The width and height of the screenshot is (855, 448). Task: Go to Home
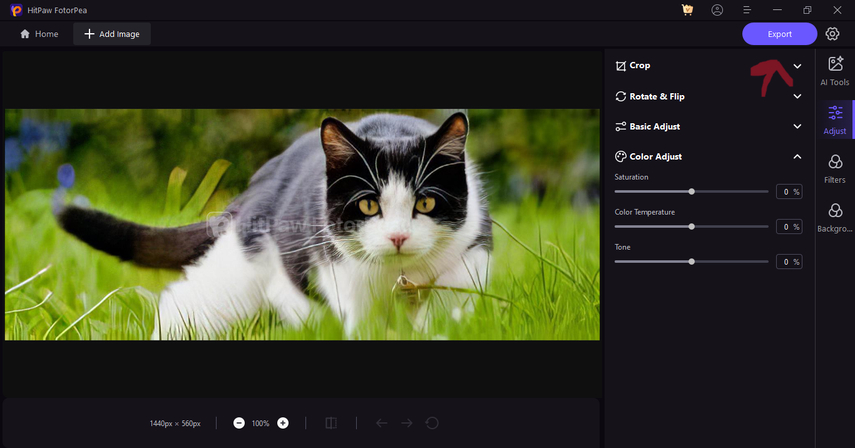[39, 34]
